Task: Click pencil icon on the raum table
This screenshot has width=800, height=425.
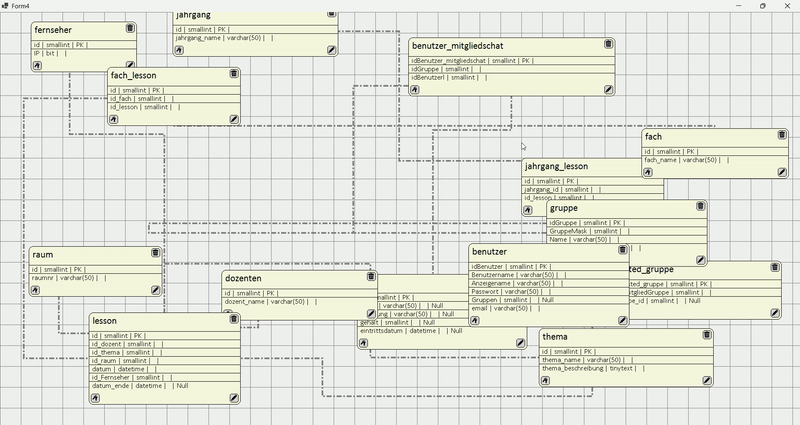Action: click(x=155, y=290)
